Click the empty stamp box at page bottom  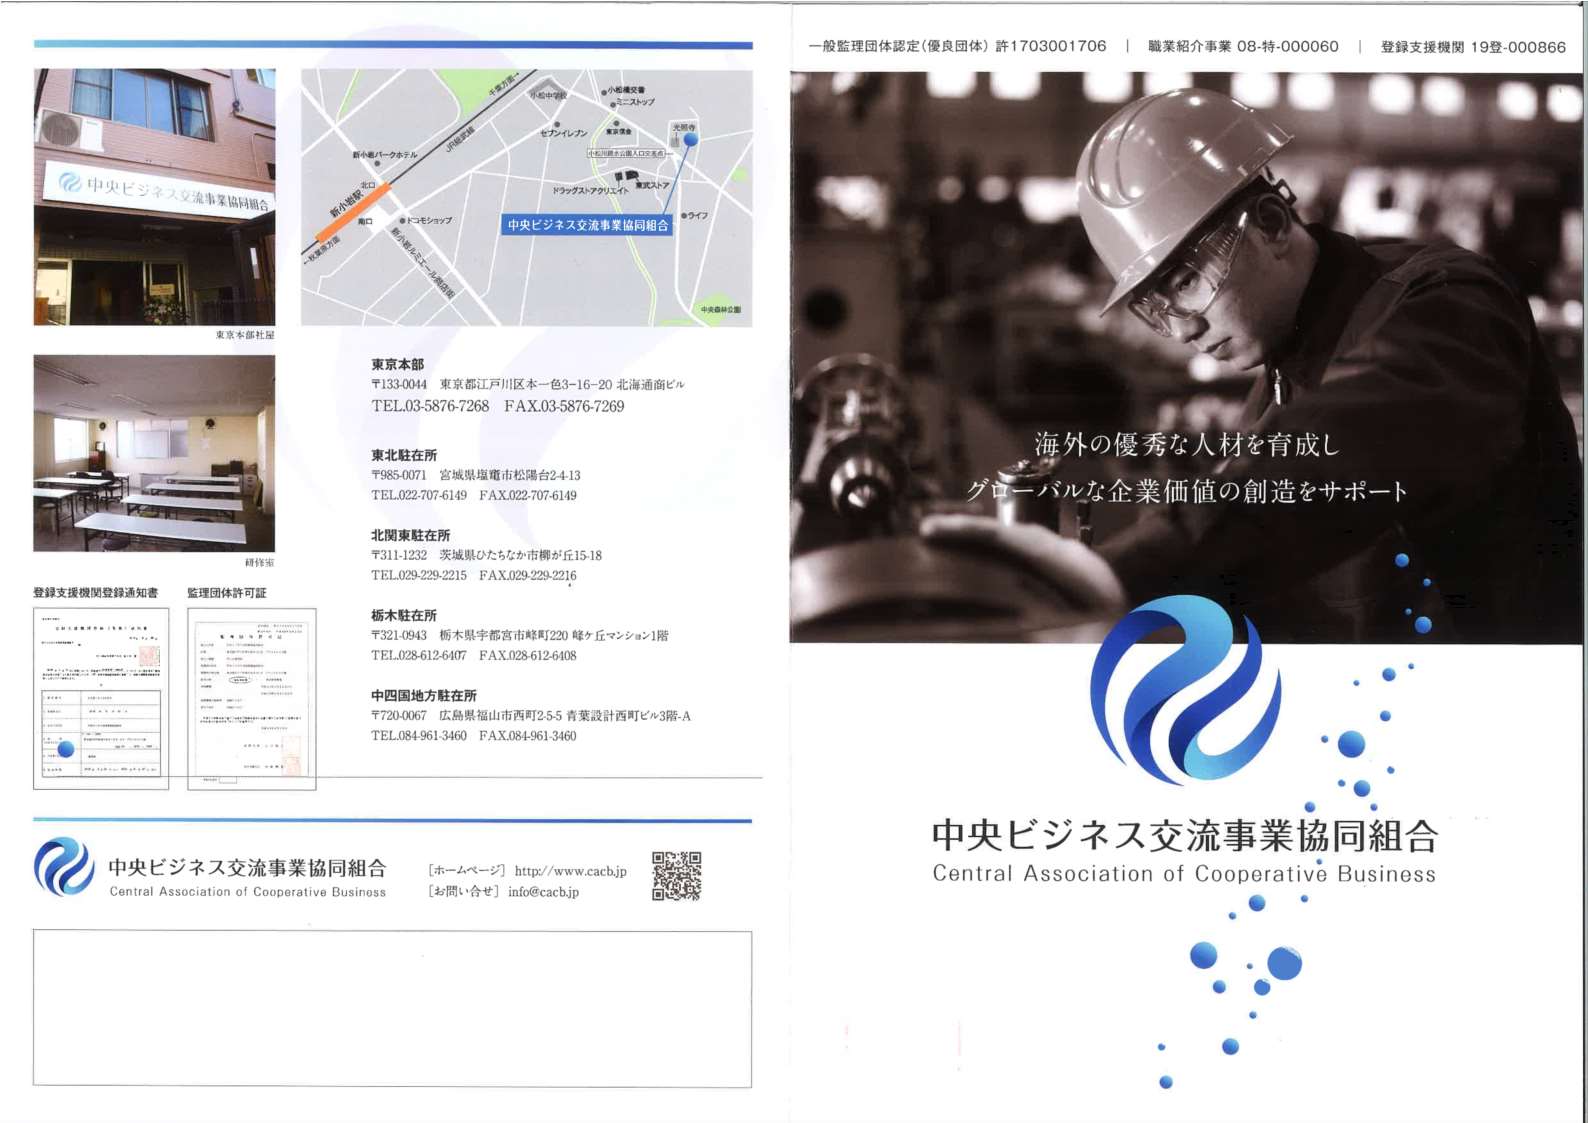(392, 1009)
